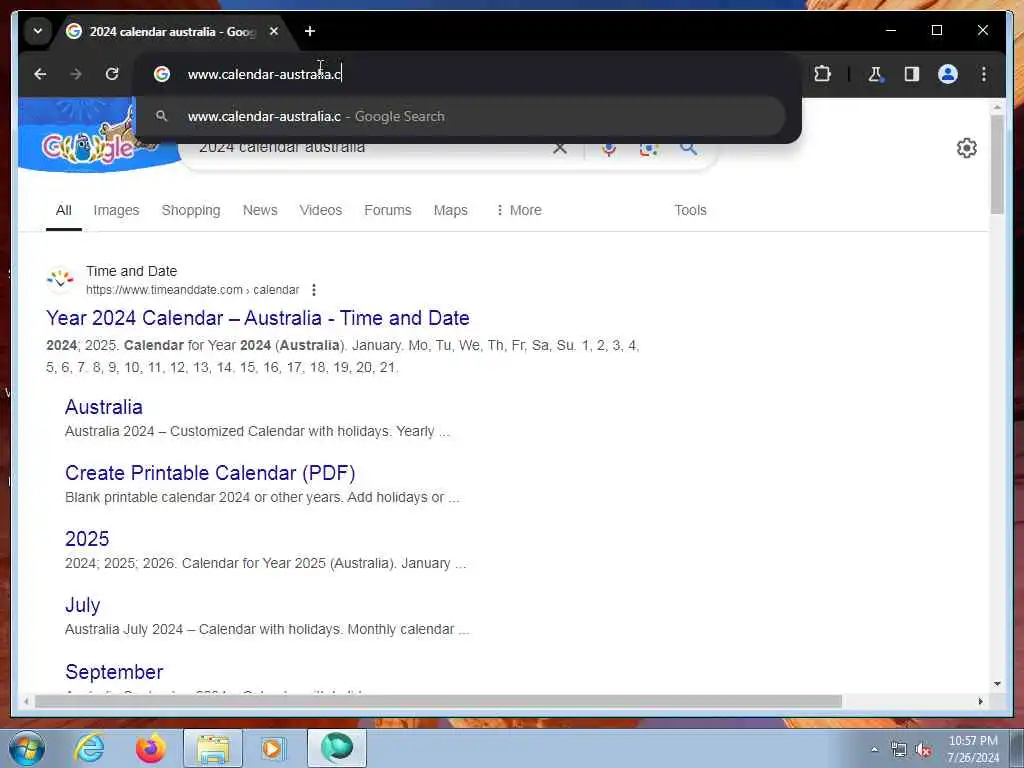Open Google quick settings gear
The height and width of the screenshot is (768, 1024).
pos(967,148)
